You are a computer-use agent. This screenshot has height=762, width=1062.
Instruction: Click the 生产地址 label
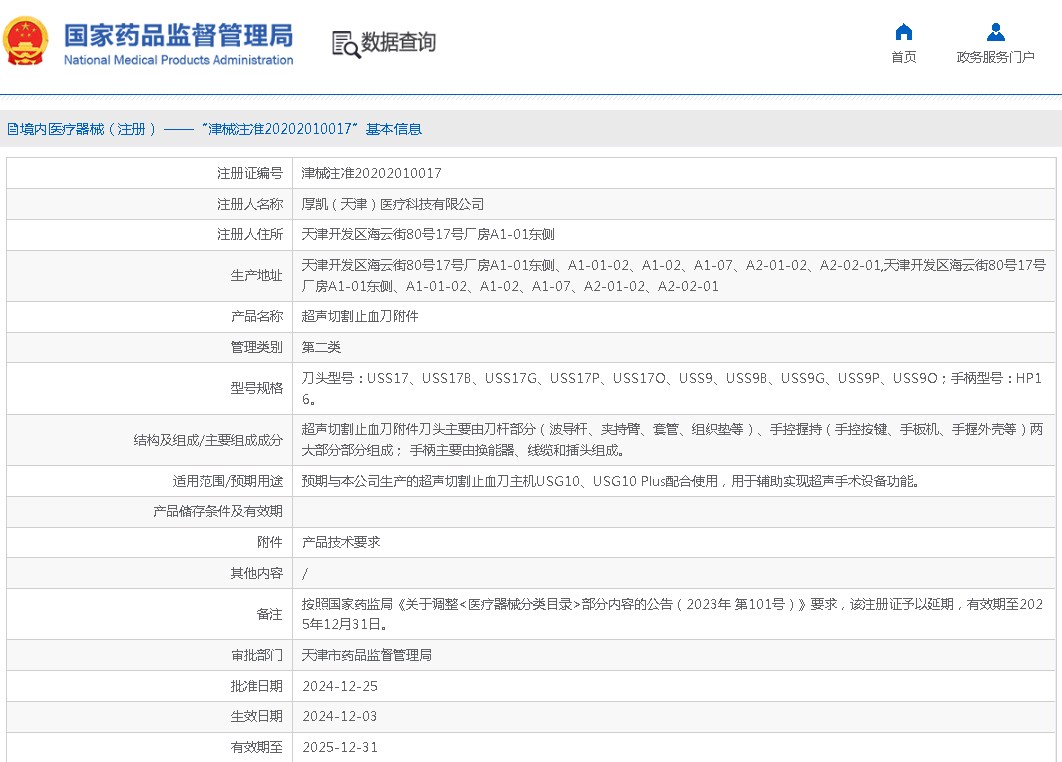click(x=257, y=276)
